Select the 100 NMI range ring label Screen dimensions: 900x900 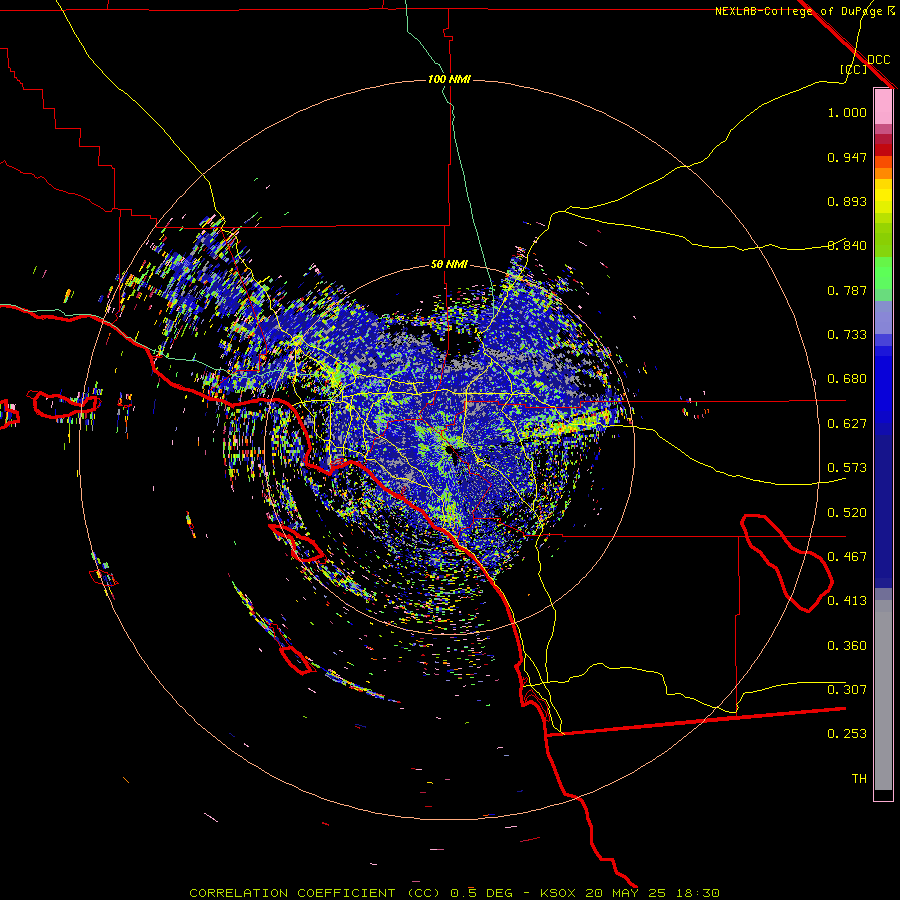click(449, 79)
